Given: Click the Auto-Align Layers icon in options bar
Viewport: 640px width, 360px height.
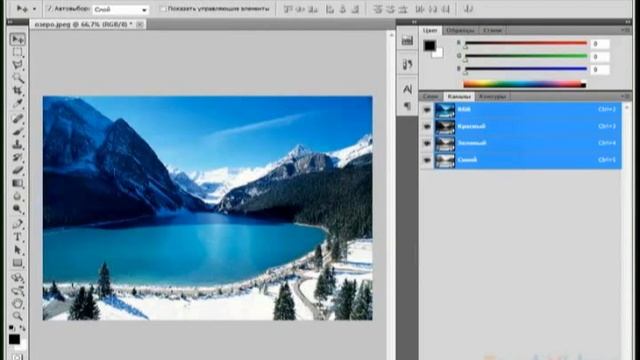Looking at the screenshot, I should 469,9.
